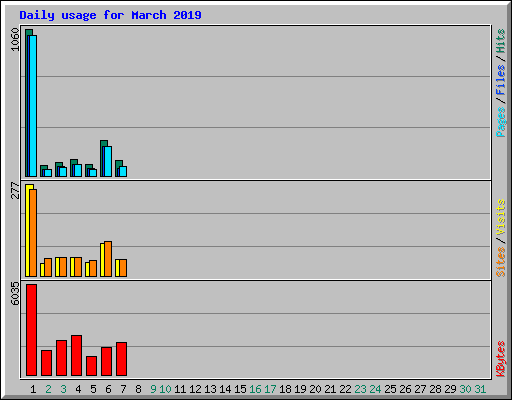Click day label 8 on the axis
The image size is (512, 400).
[138, 389]
